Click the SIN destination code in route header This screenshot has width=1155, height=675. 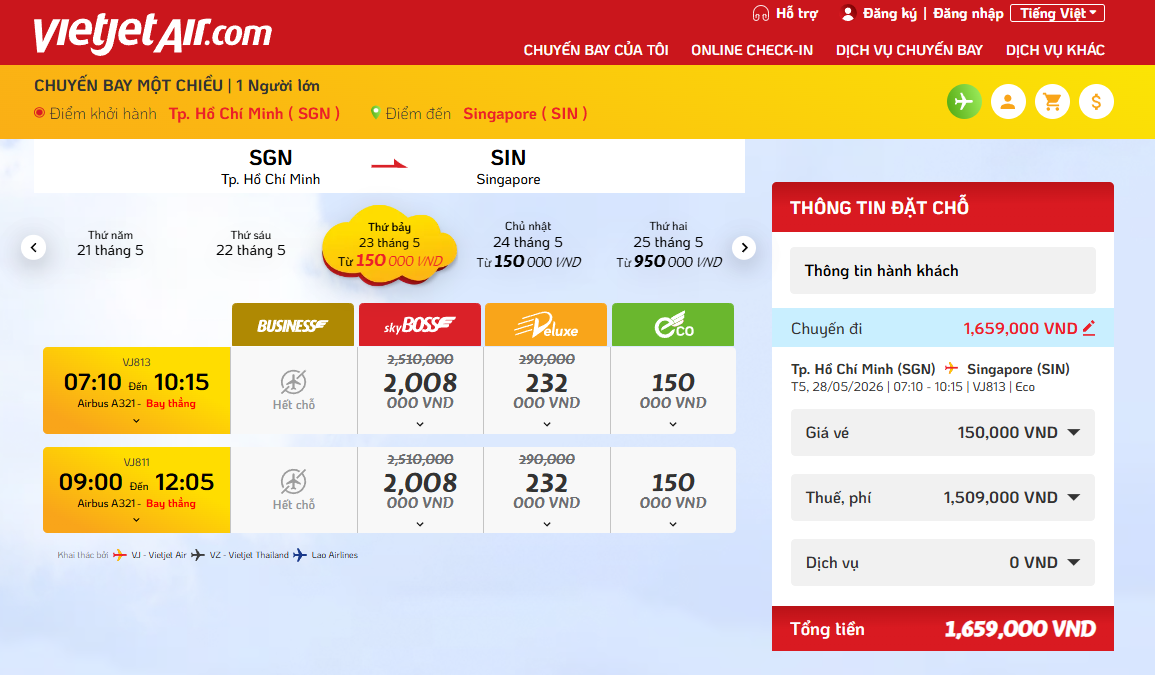click(x=508, y=158)
